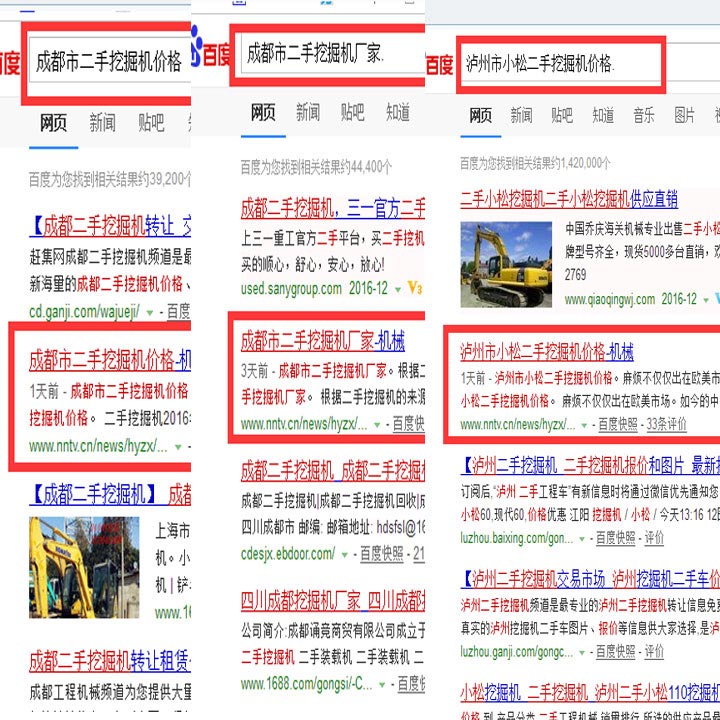Image resolution: width=720 pixels, height=720 pixels.
Task: Expand the arrow after www.1688.com/gongsi/-C...
Action: pyautogui.click(x=382, y=685)
